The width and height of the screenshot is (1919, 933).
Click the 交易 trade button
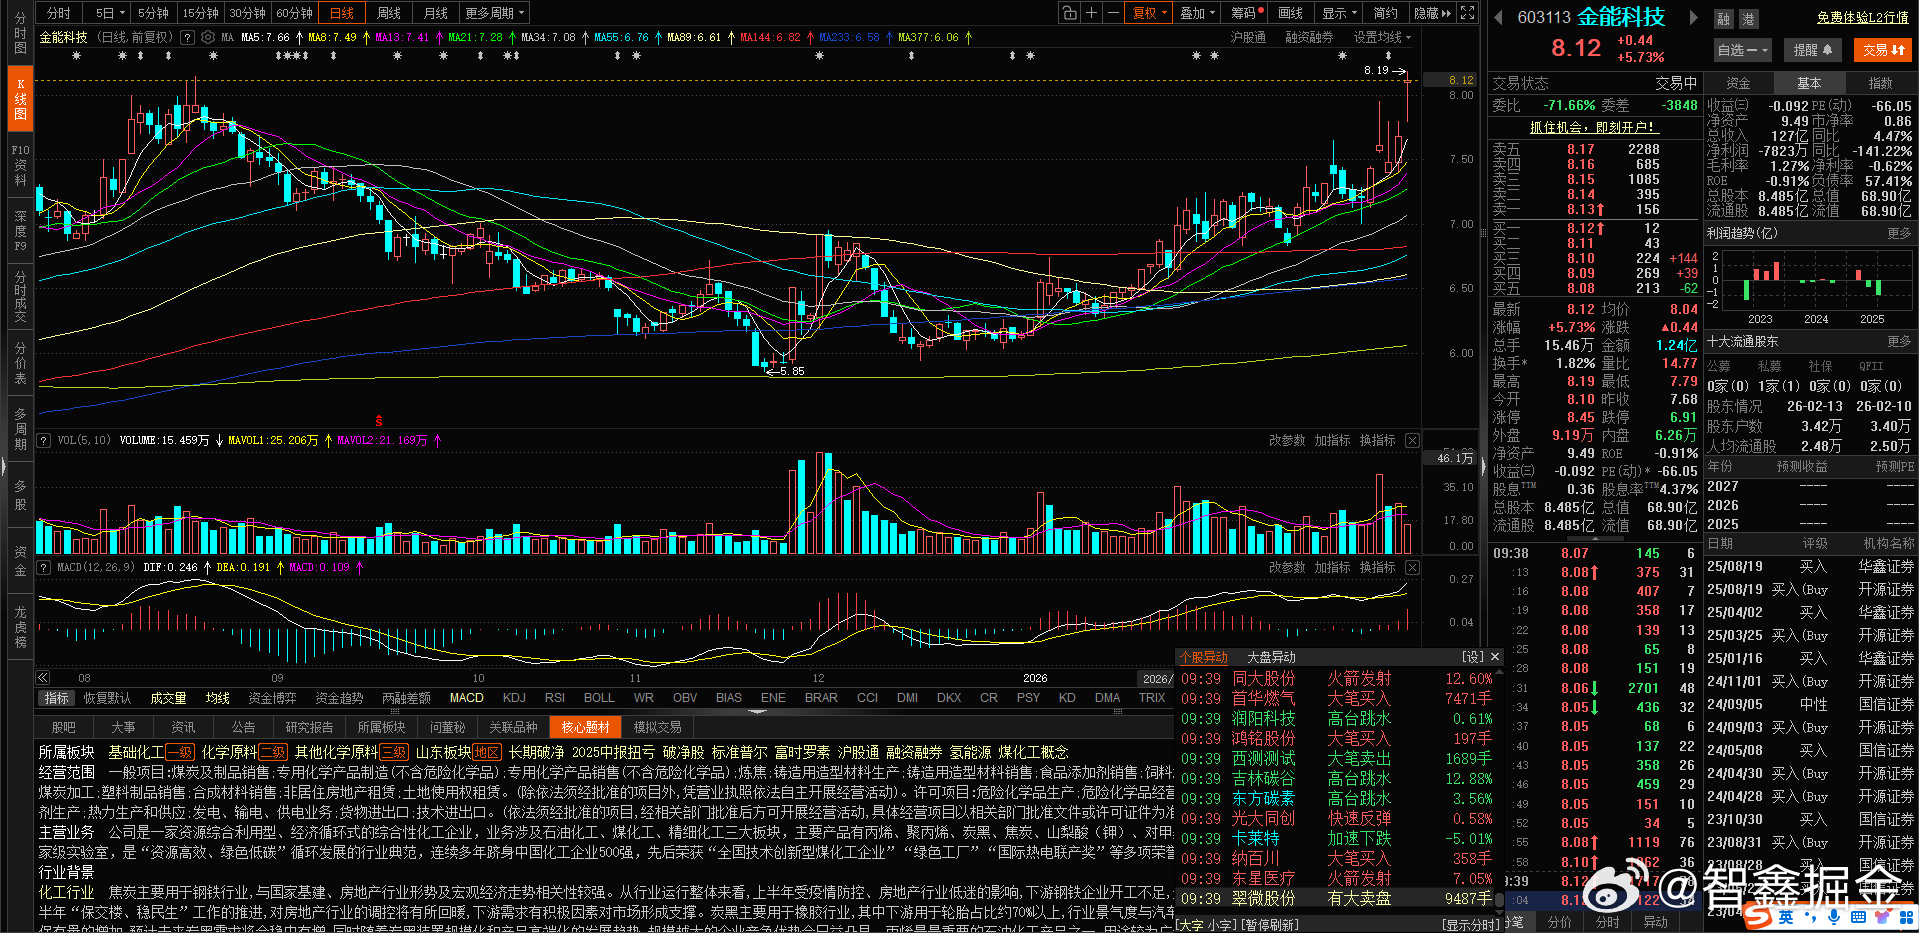pyautogui.click(x=1883, y=50)
